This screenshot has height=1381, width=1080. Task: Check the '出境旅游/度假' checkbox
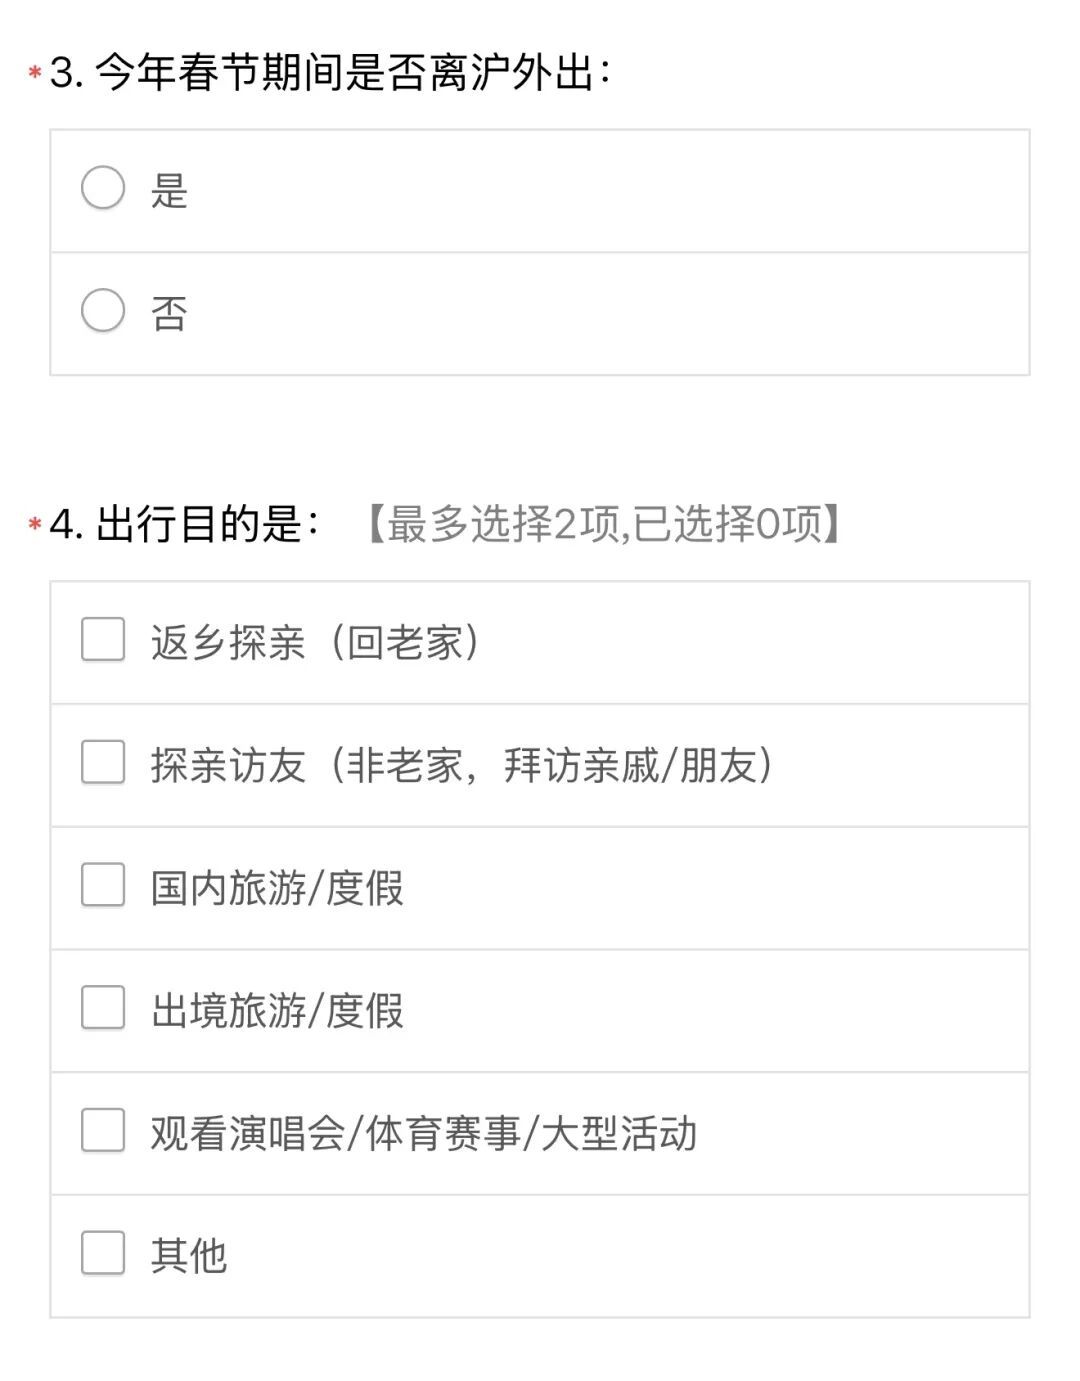click(103, 1008)
